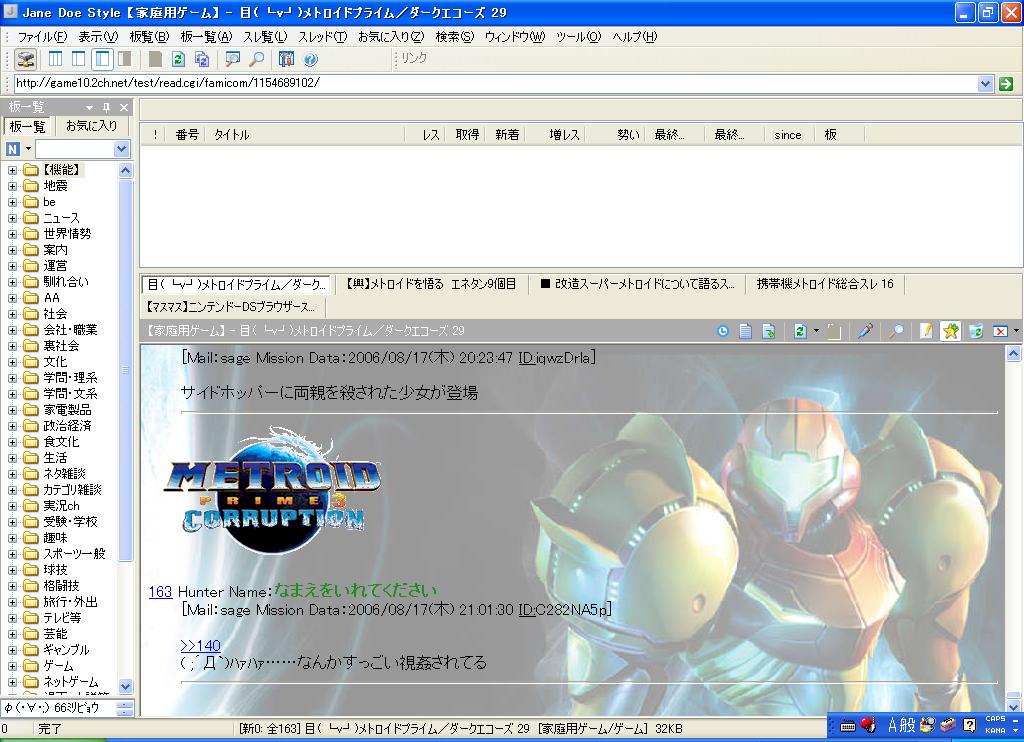
Task: Select the 実況ch tree folder
Action: 61,506
